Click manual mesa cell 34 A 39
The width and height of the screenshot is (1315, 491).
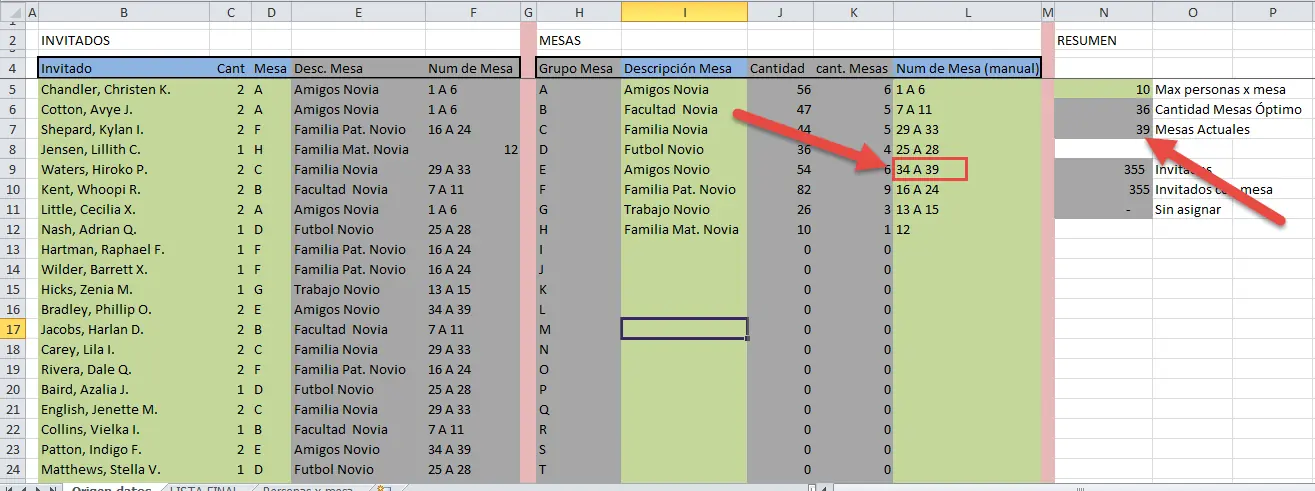pos(930,169)
